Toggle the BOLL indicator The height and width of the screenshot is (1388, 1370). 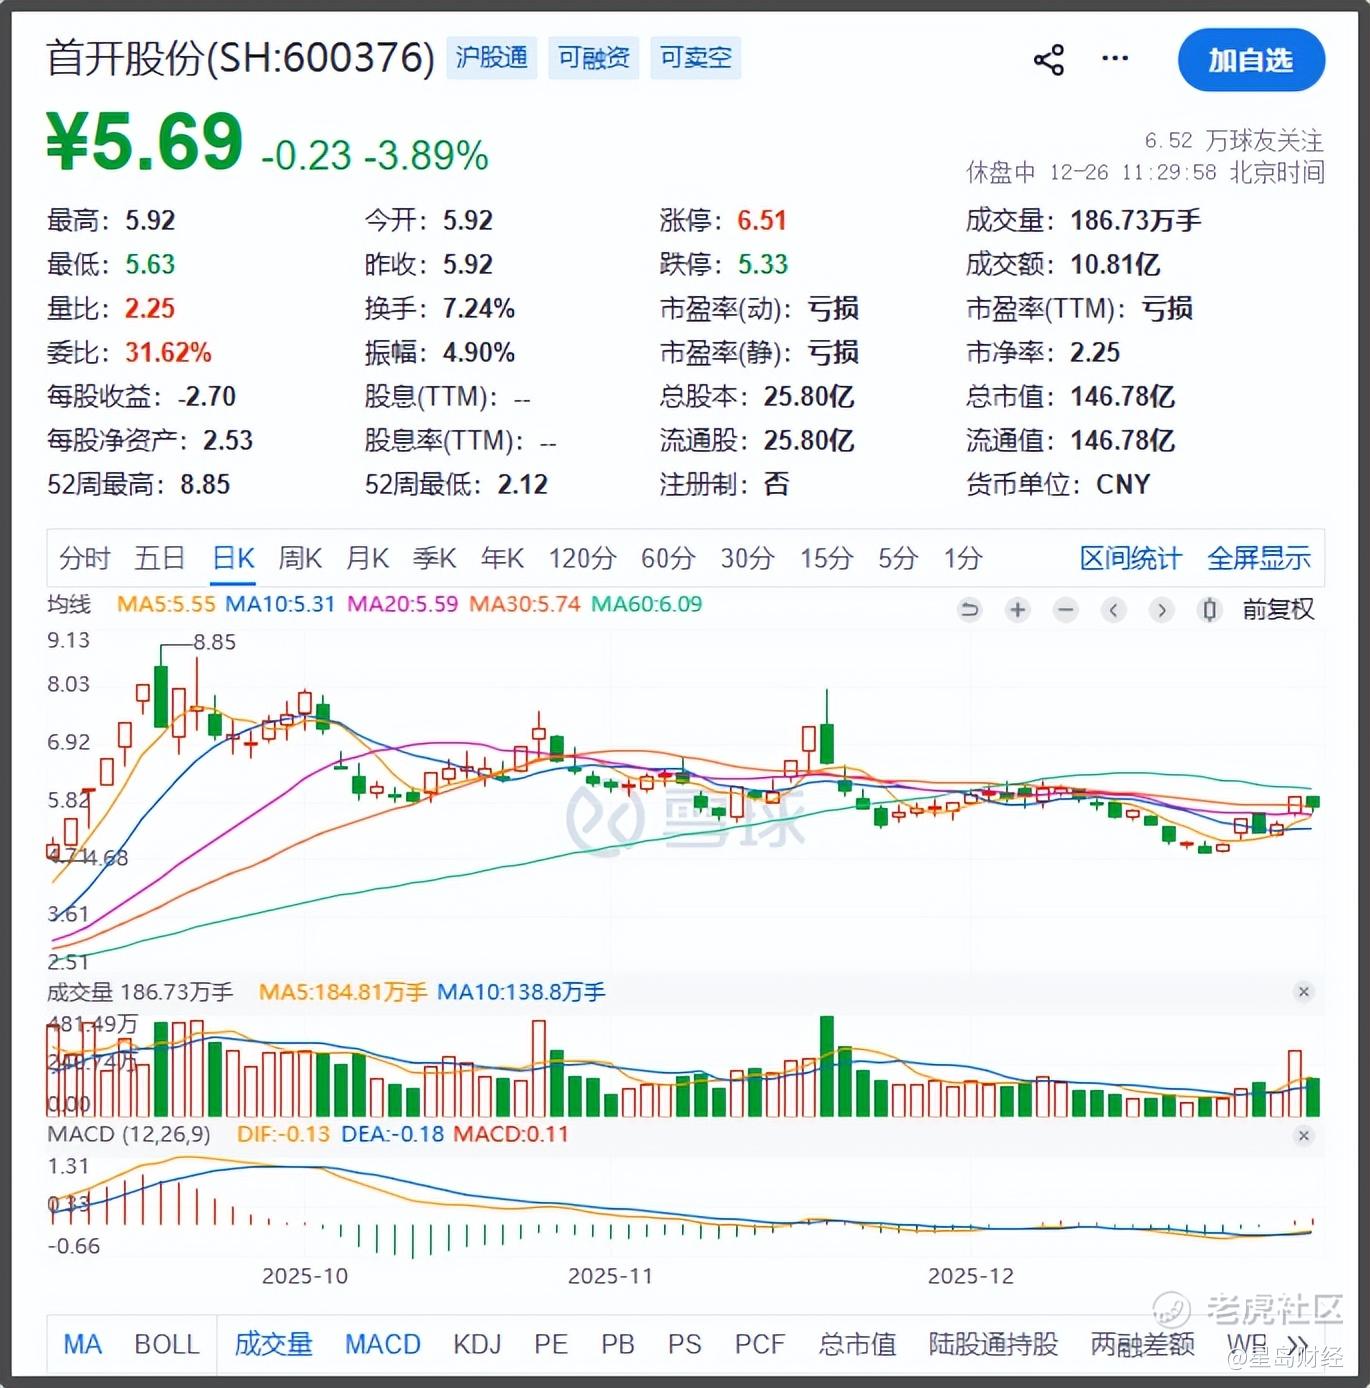coord(167,1345)
